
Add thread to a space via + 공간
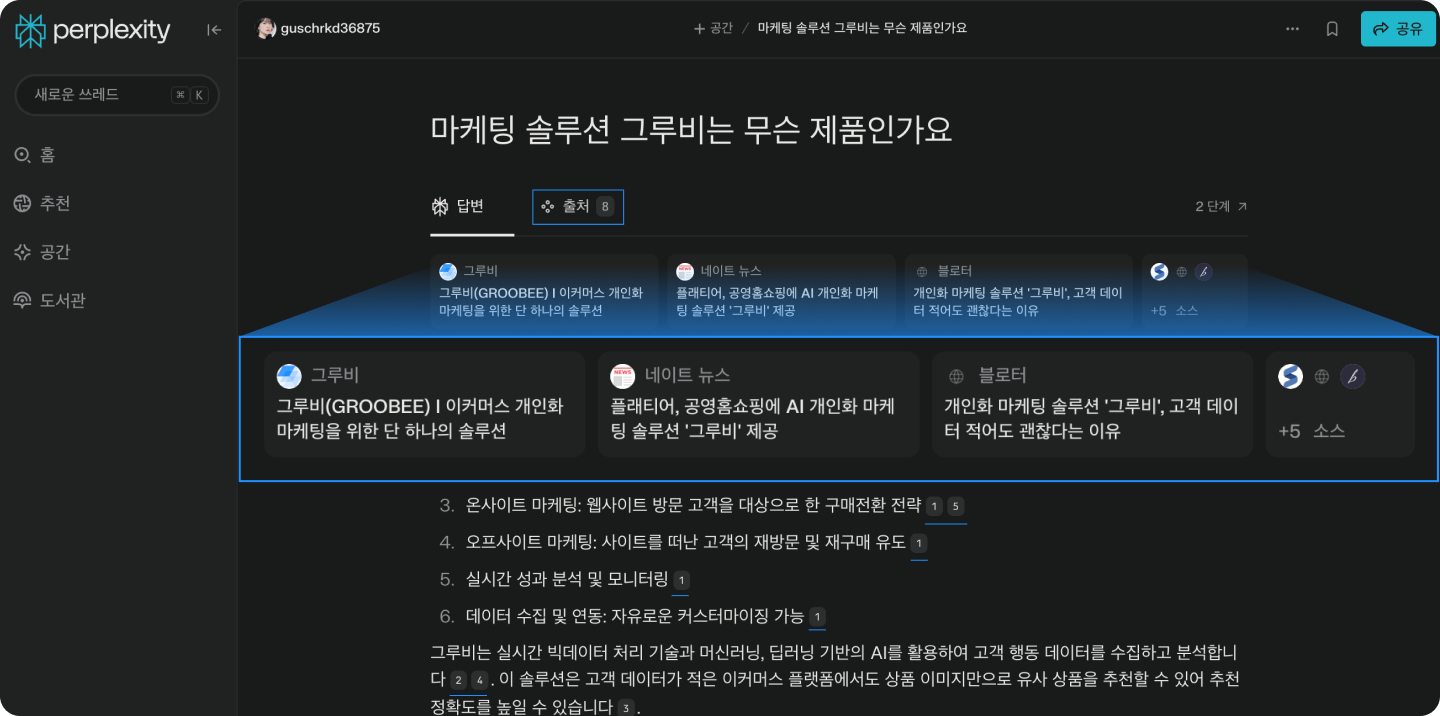713,29
